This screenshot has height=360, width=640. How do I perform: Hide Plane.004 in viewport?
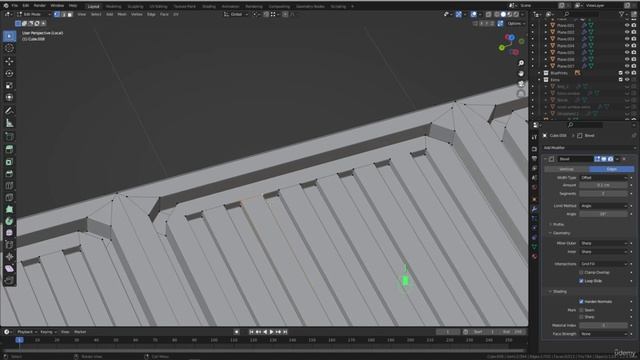coord(627,46)
